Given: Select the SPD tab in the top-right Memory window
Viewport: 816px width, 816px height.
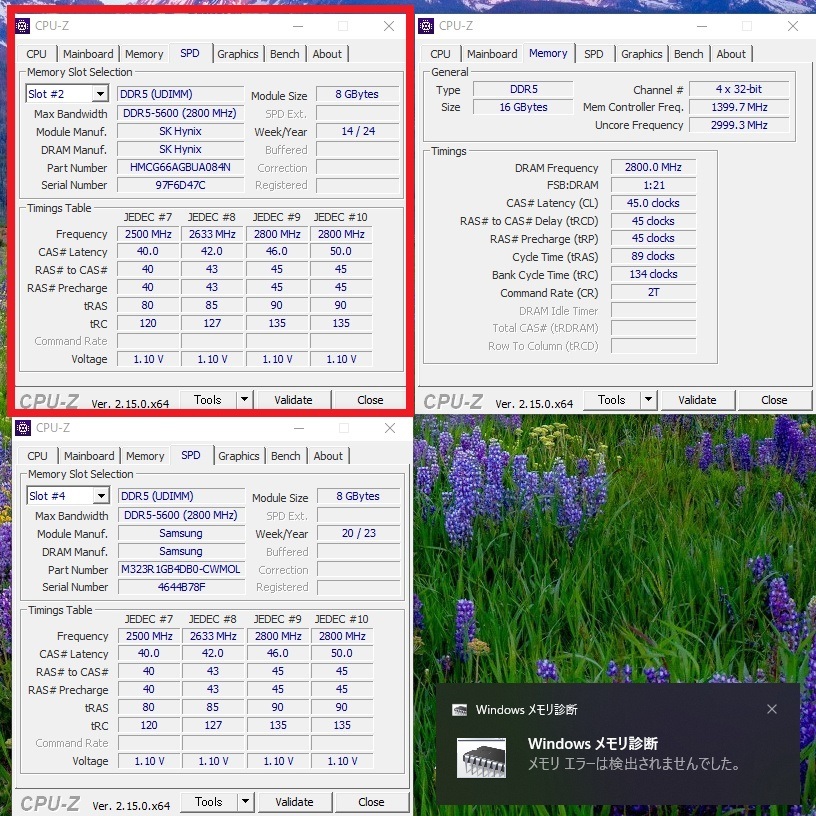Looking at the screenshot, I should (x=593, y=54).
